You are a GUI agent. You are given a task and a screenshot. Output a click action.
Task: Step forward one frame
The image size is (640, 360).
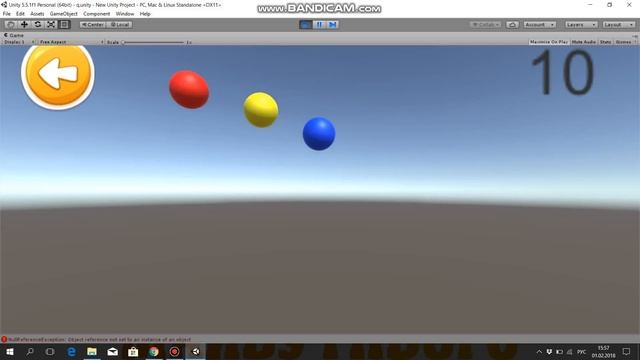333,24
